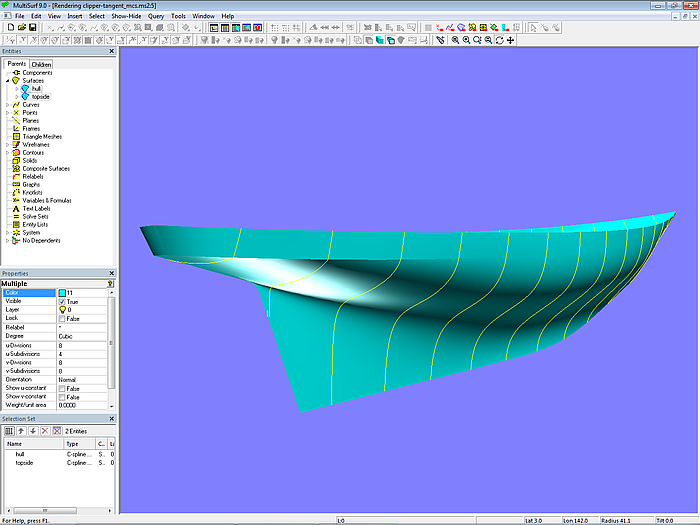Click the Pan crosshair arrows icon
The width and height of the screenshot is (700, 525).
pos(512,40)
